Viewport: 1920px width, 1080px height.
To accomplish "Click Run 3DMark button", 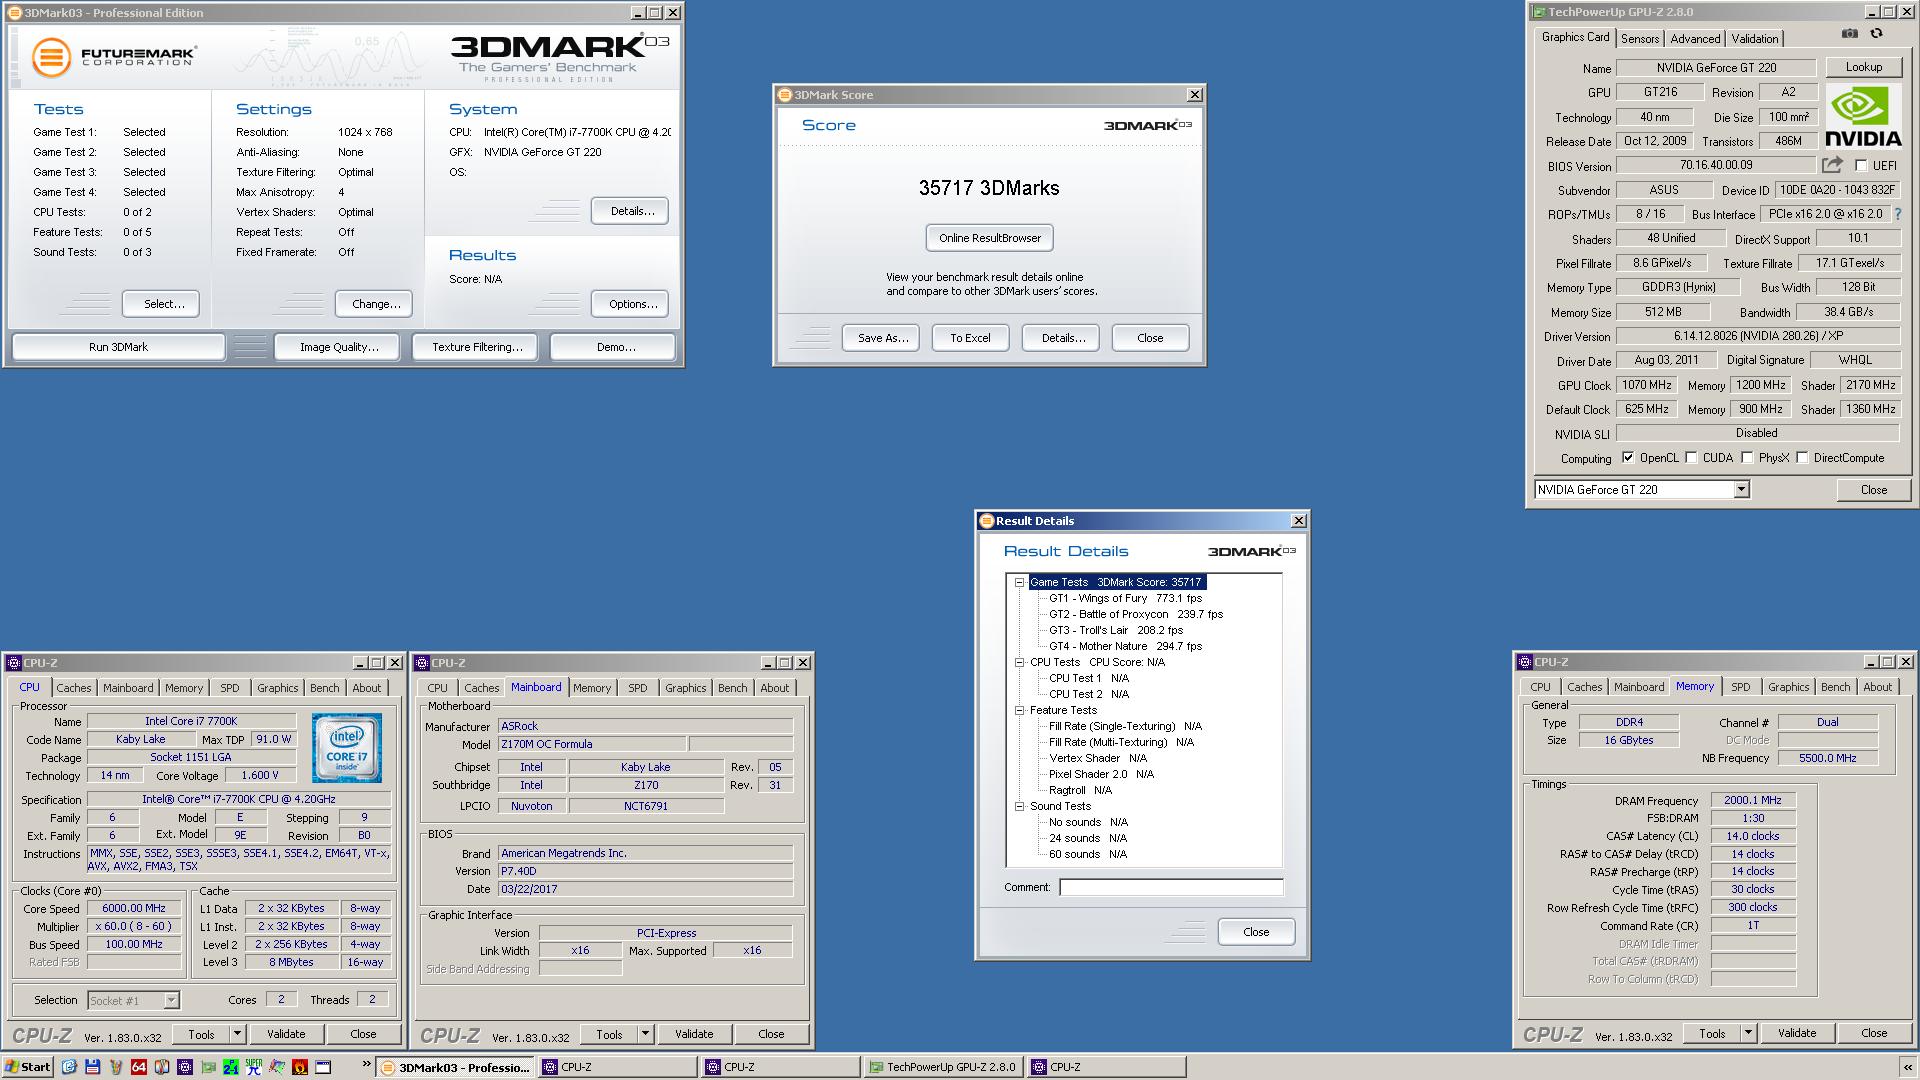I will point(118,347).
